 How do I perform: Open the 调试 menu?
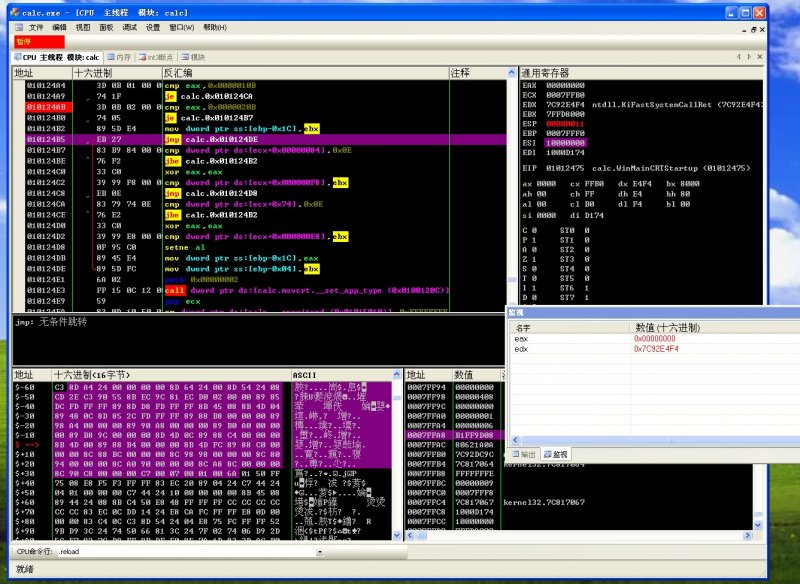130,28
